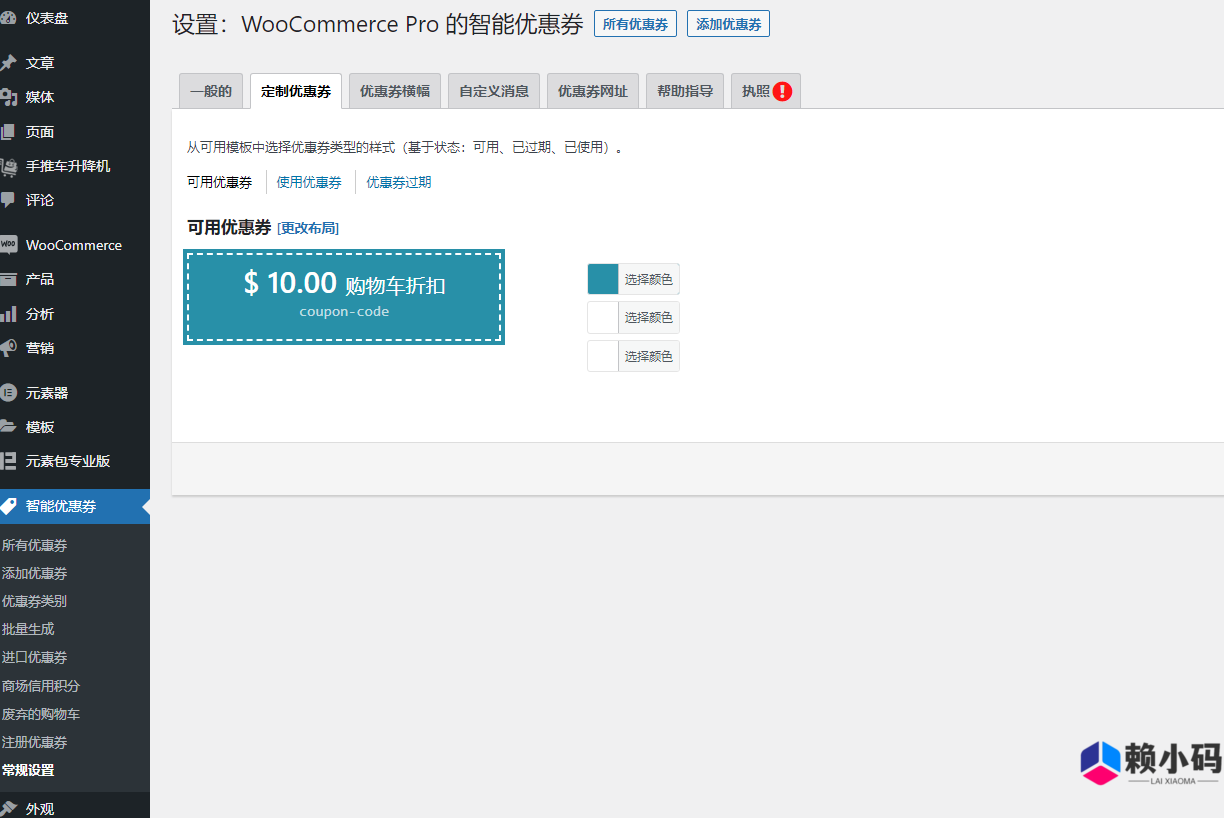
Task: Click the $10.00 coupon preview card
Action: [x=344, y=297]
